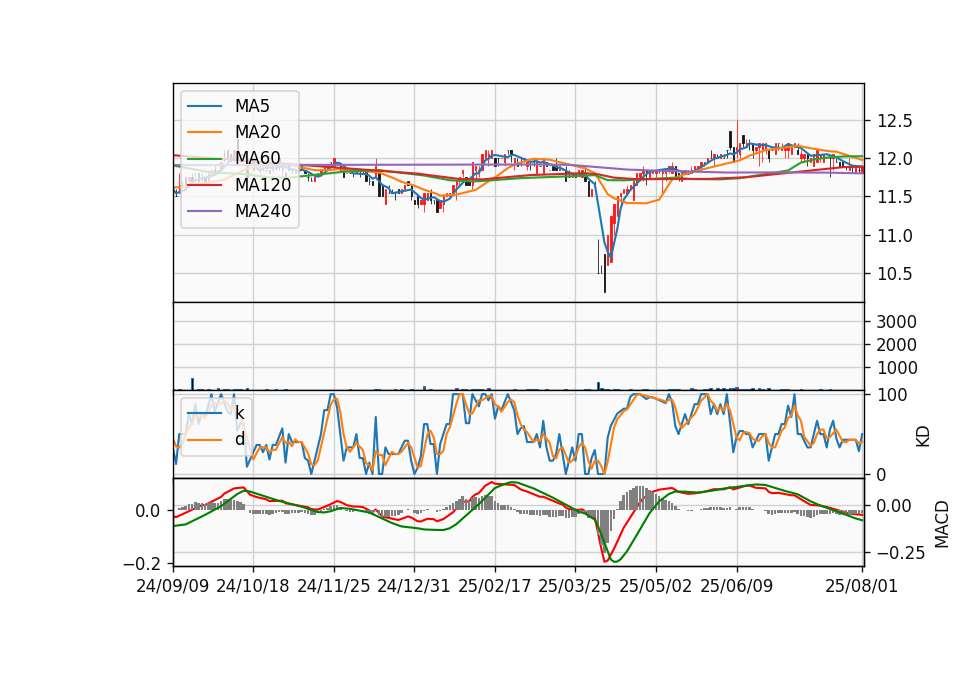Click the 11.5 price axis label
Viewport: 960px width, 690px height.
point(894,197)
